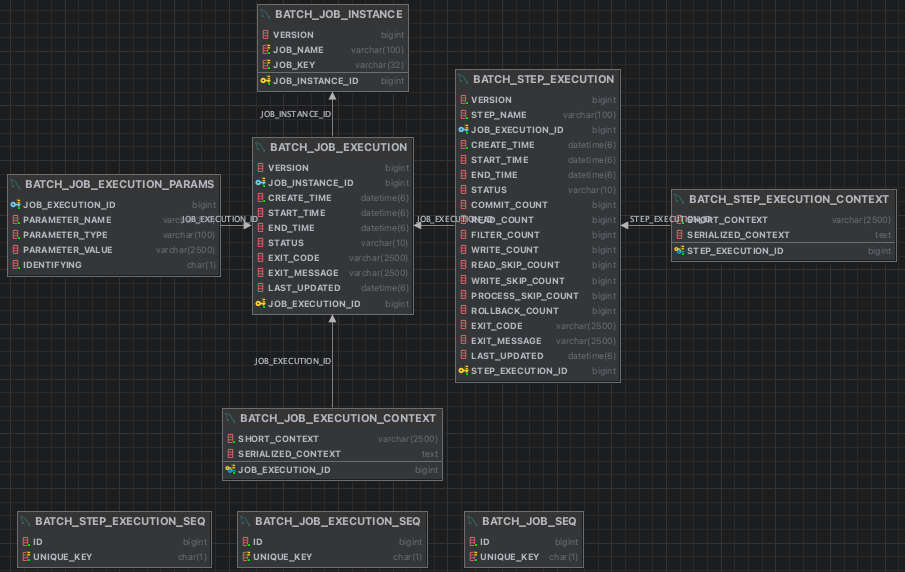Click the JOB_INSTANCE_ID relationship label
This screenshot has width=905, height=572.
tap(296, 114)
